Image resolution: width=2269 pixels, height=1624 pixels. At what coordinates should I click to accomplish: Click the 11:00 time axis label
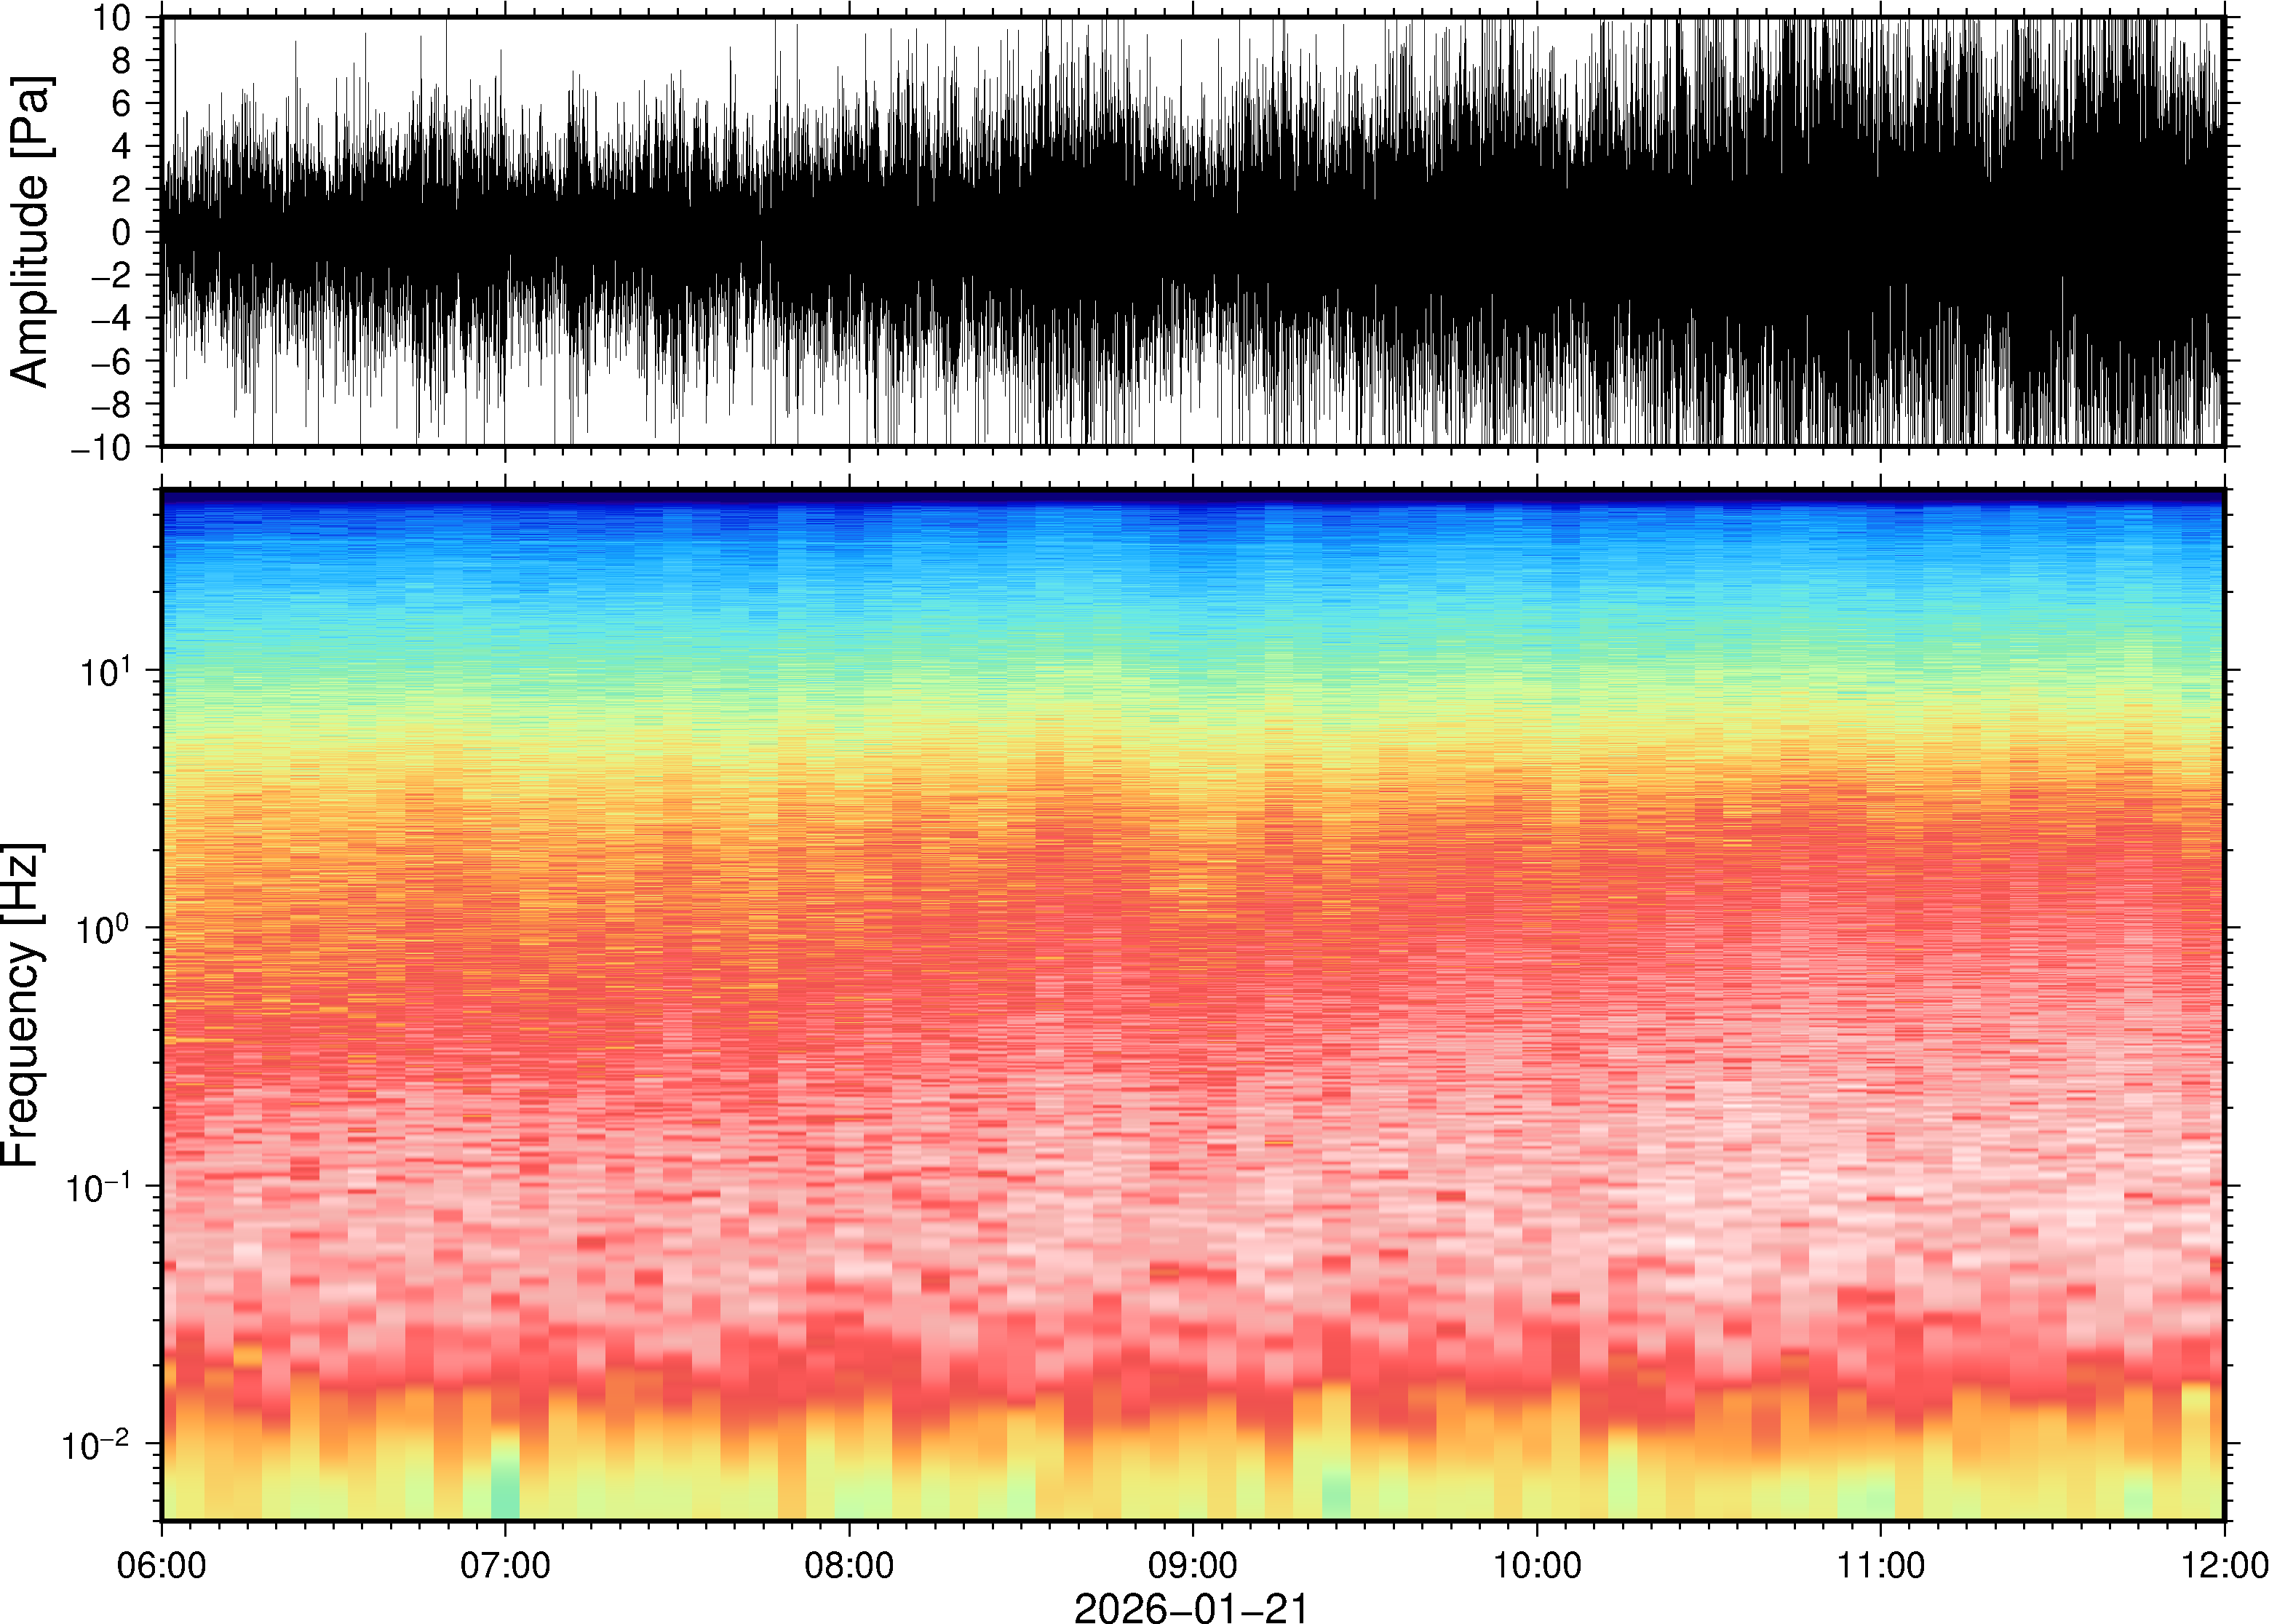(1880, 1565)
